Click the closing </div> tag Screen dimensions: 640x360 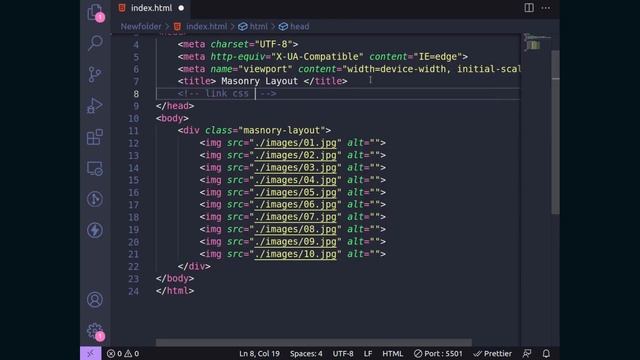[194, 266]
